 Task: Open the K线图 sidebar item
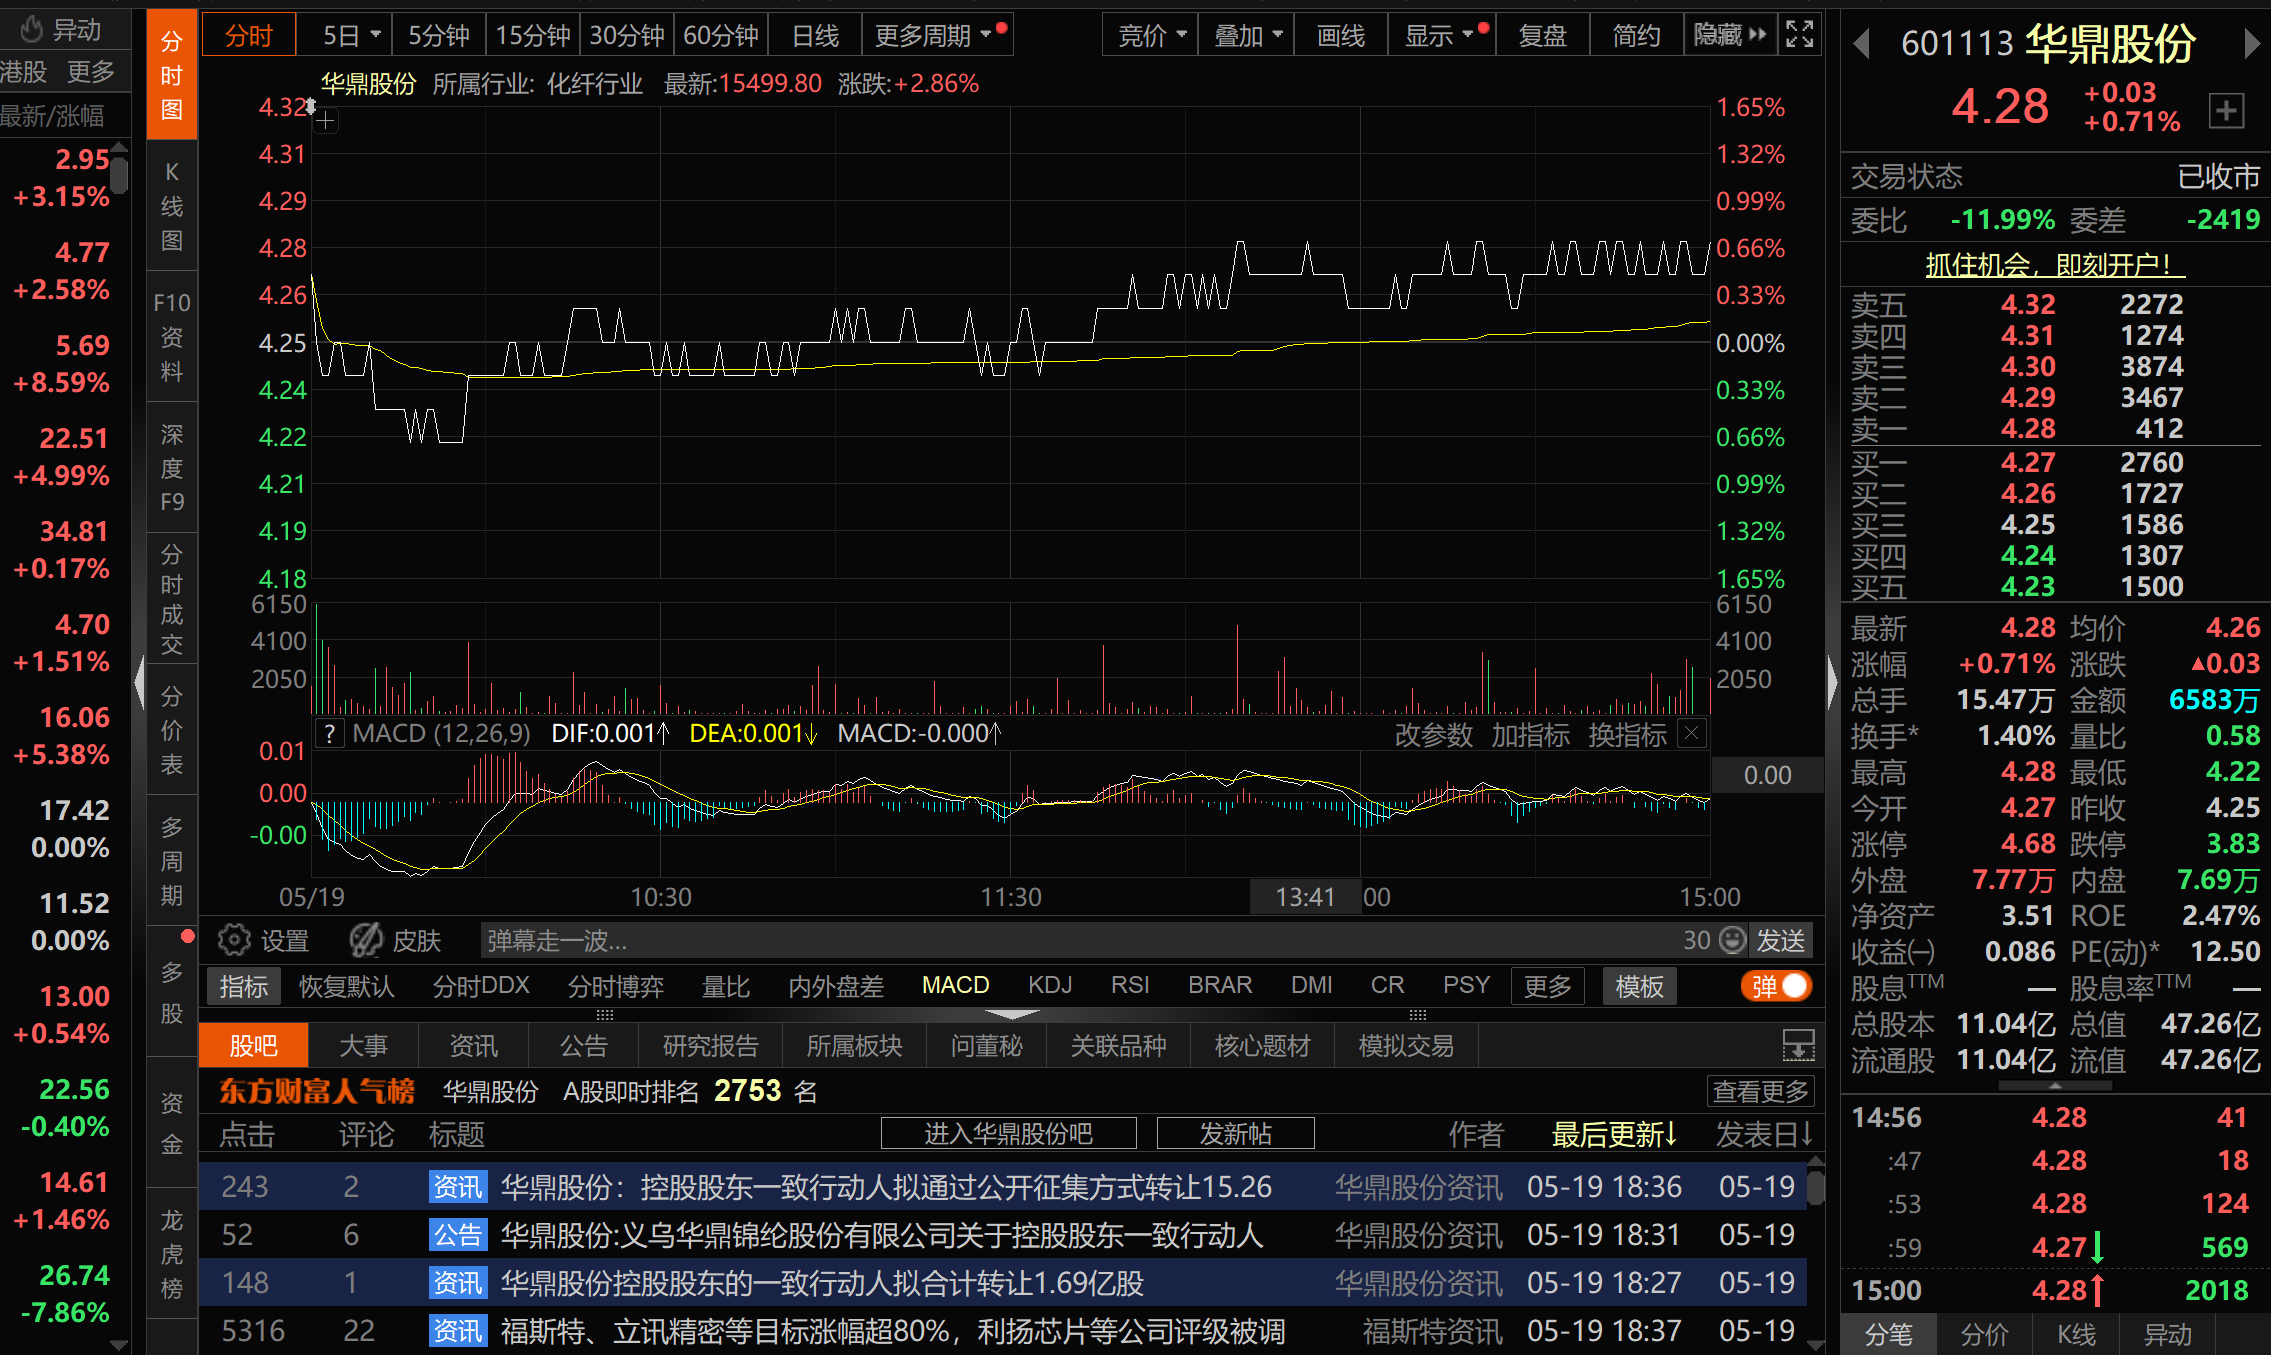point(172,206)
